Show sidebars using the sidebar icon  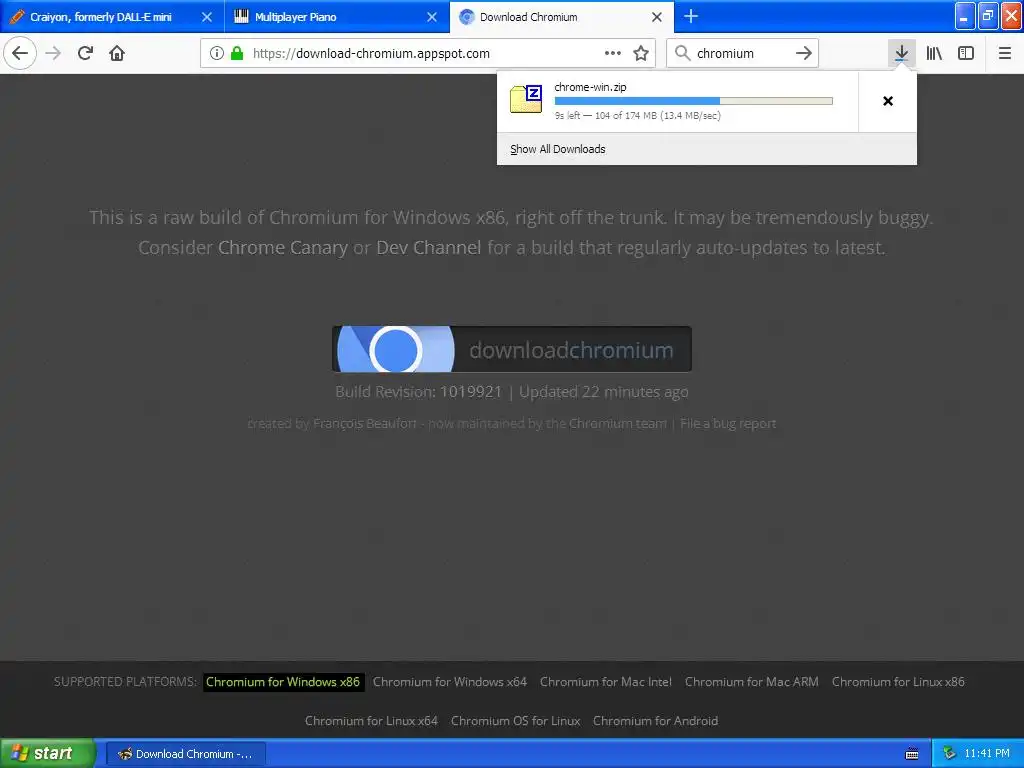point(966,53)
